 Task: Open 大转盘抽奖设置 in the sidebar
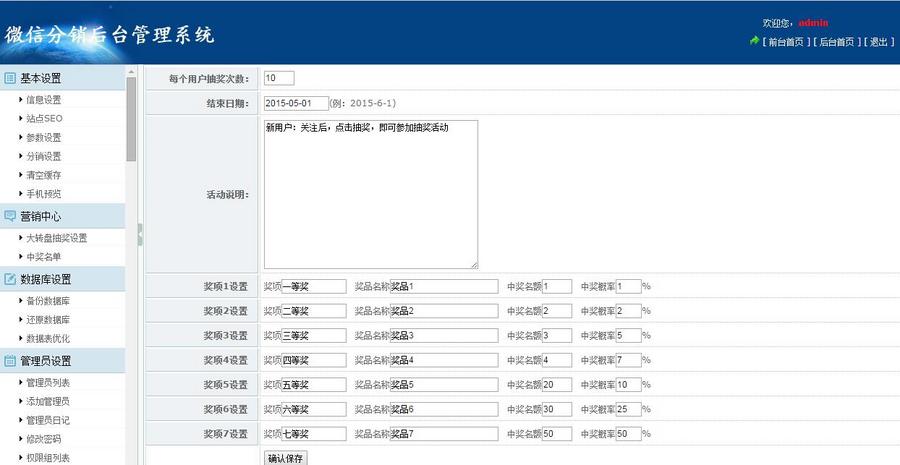click(57, 238)
